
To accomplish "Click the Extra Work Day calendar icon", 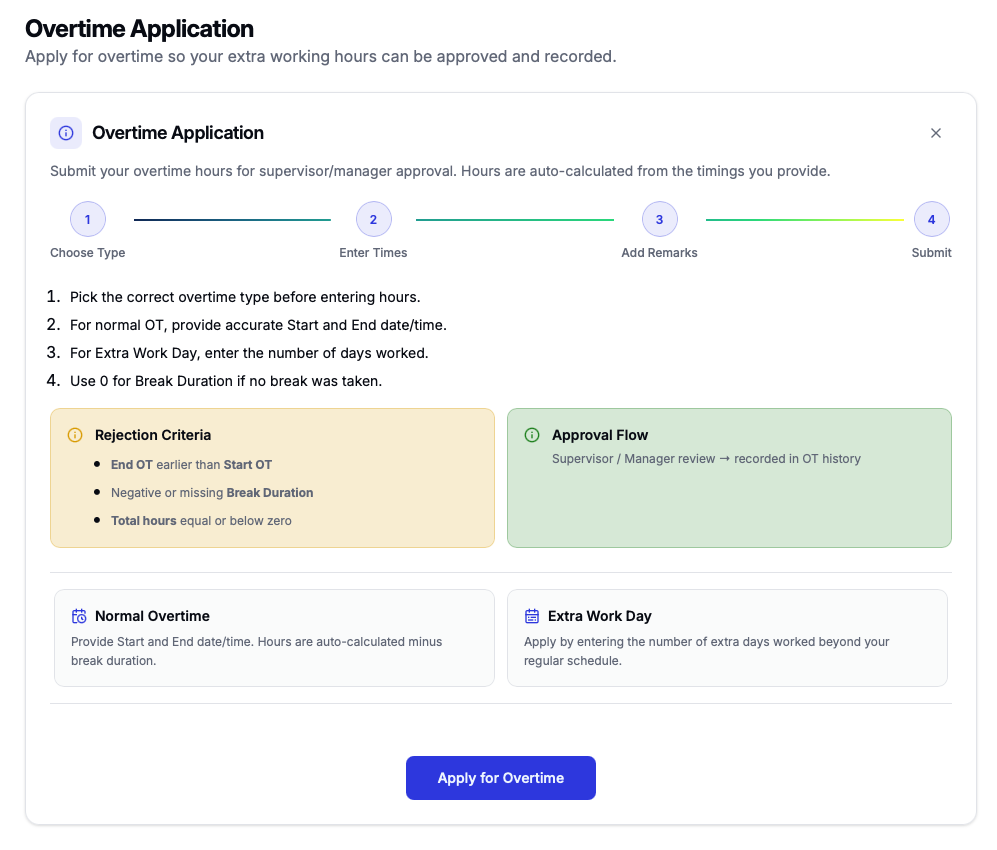I will point(532,616).
